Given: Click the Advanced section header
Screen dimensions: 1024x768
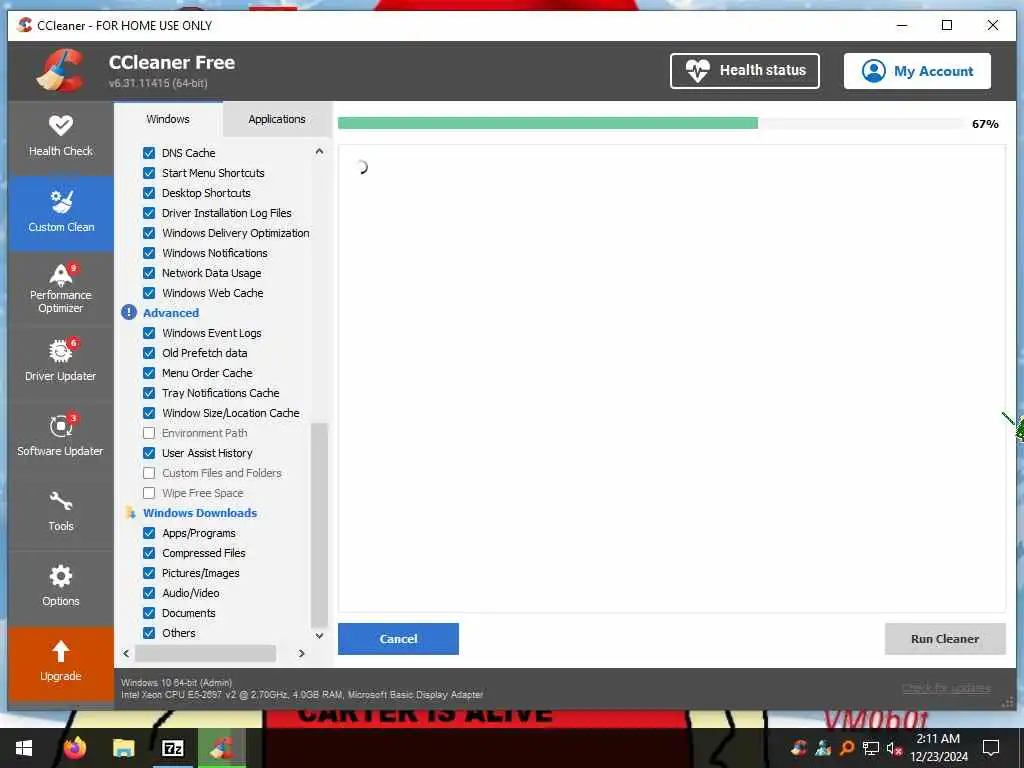Looking at the screenshot, I should (x=171, y=313).
